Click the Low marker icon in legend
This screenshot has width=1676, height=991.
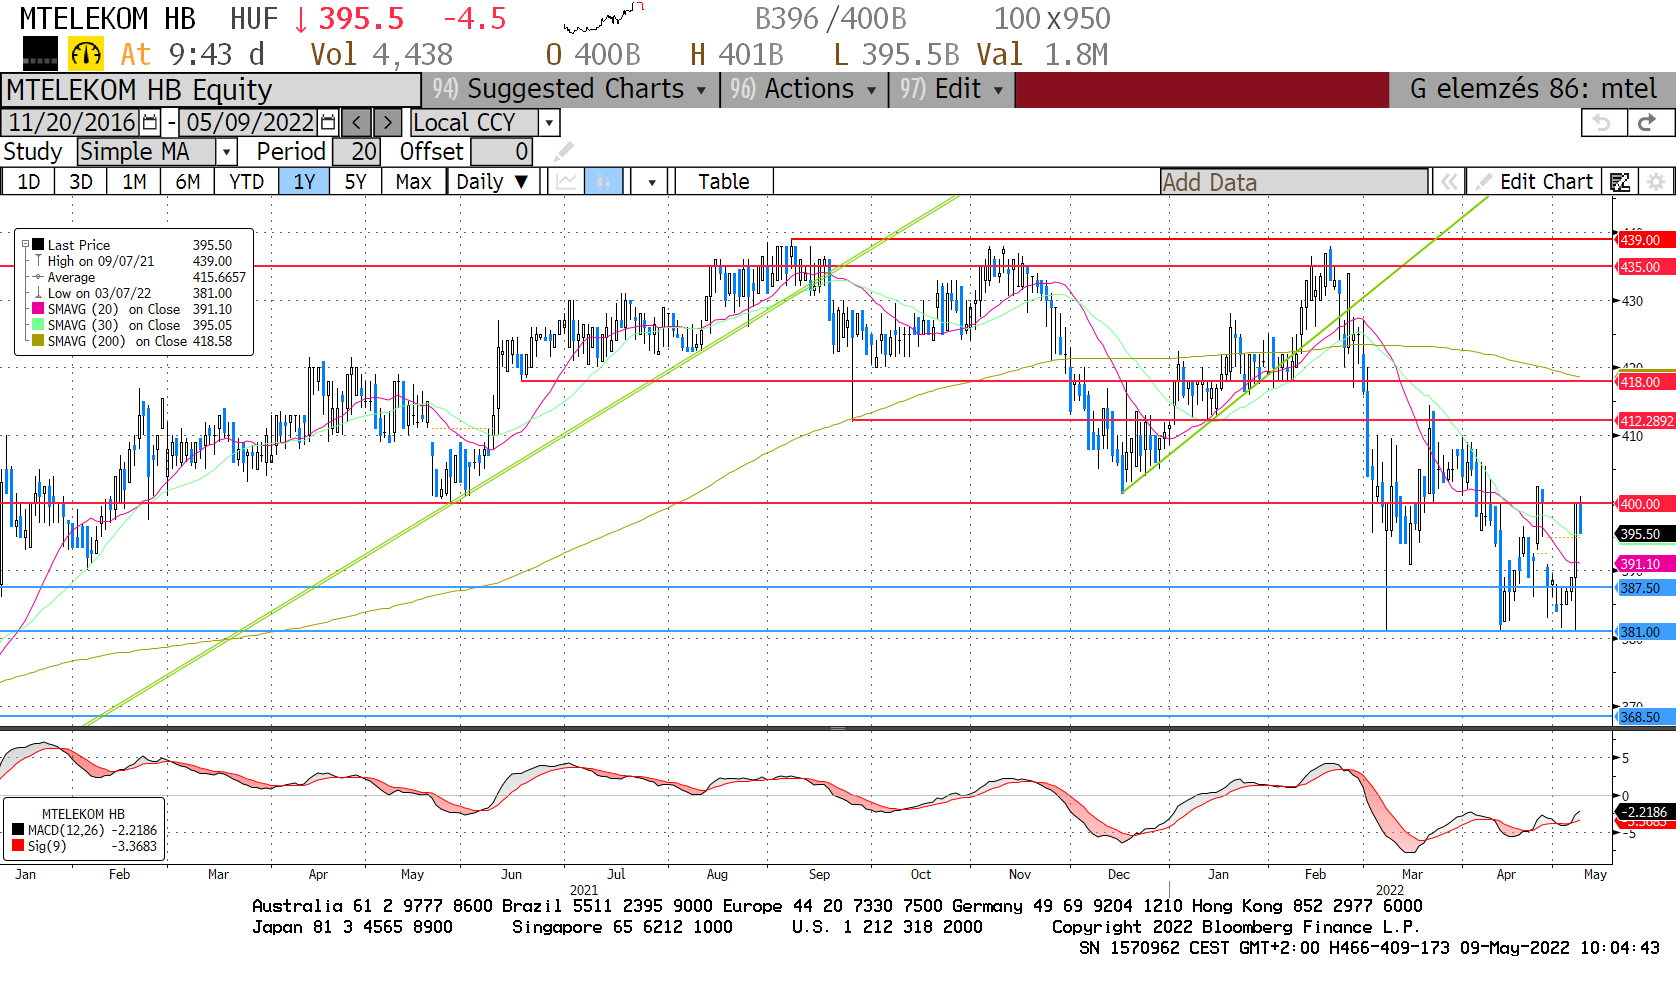click(x=38, y=293)
